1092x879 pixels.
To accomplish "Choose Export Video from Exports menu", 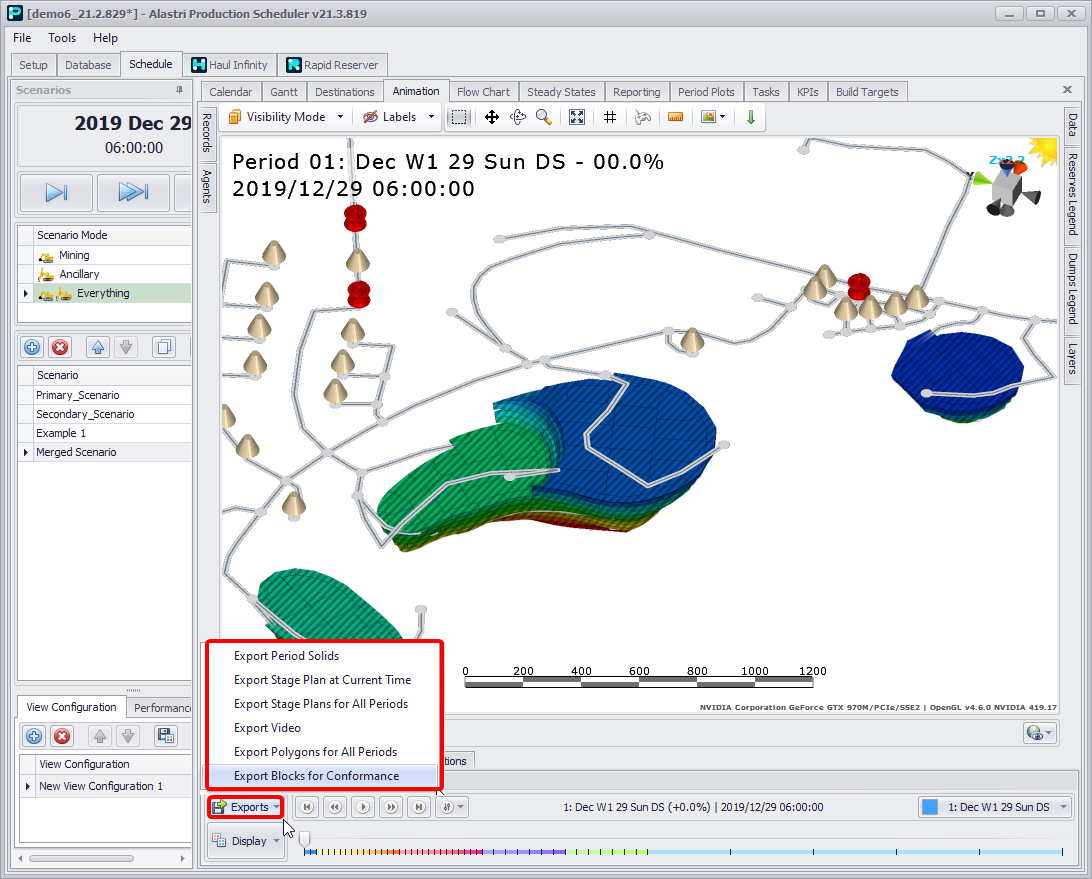I will 267,728.
